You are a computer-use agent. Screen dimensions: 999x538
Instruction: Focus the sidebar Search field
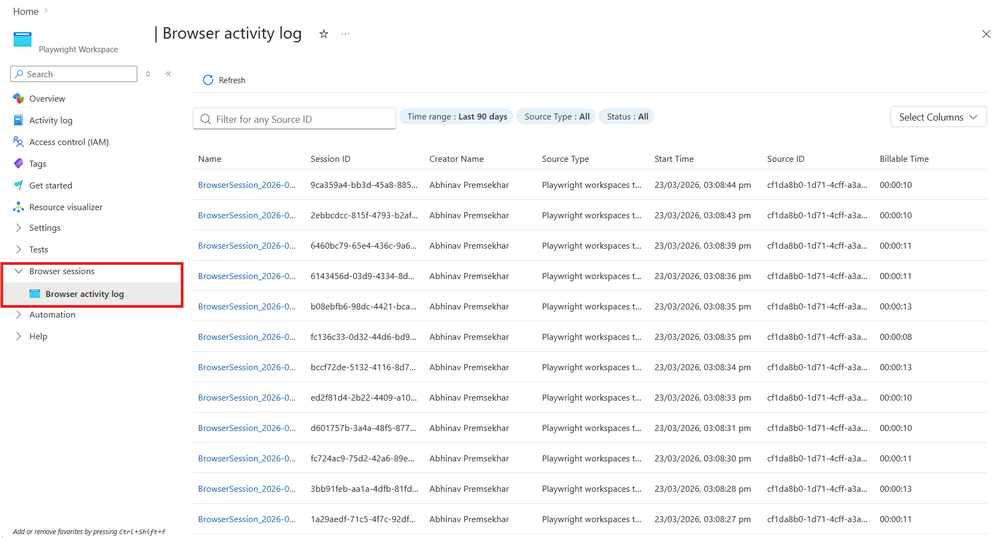point(74,74)
